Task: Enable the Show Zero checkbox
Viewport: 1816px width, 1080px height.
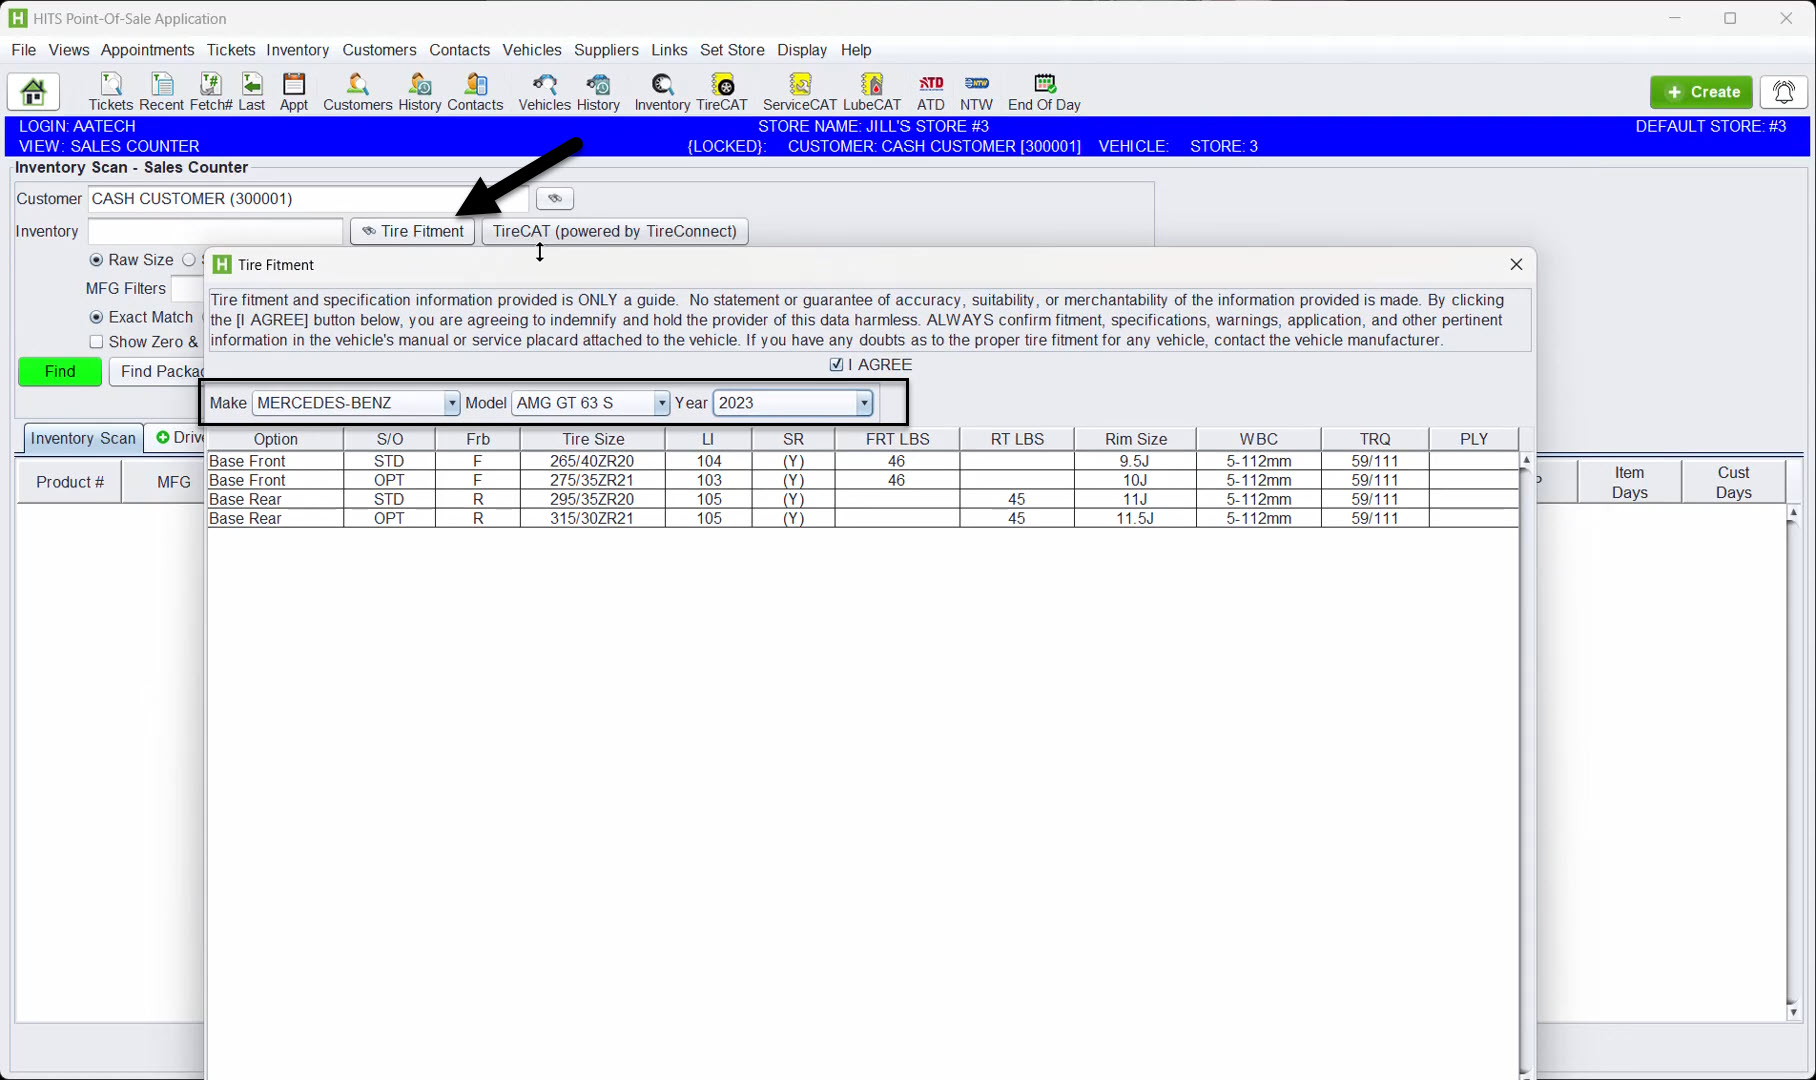Action: pos(97,342)
